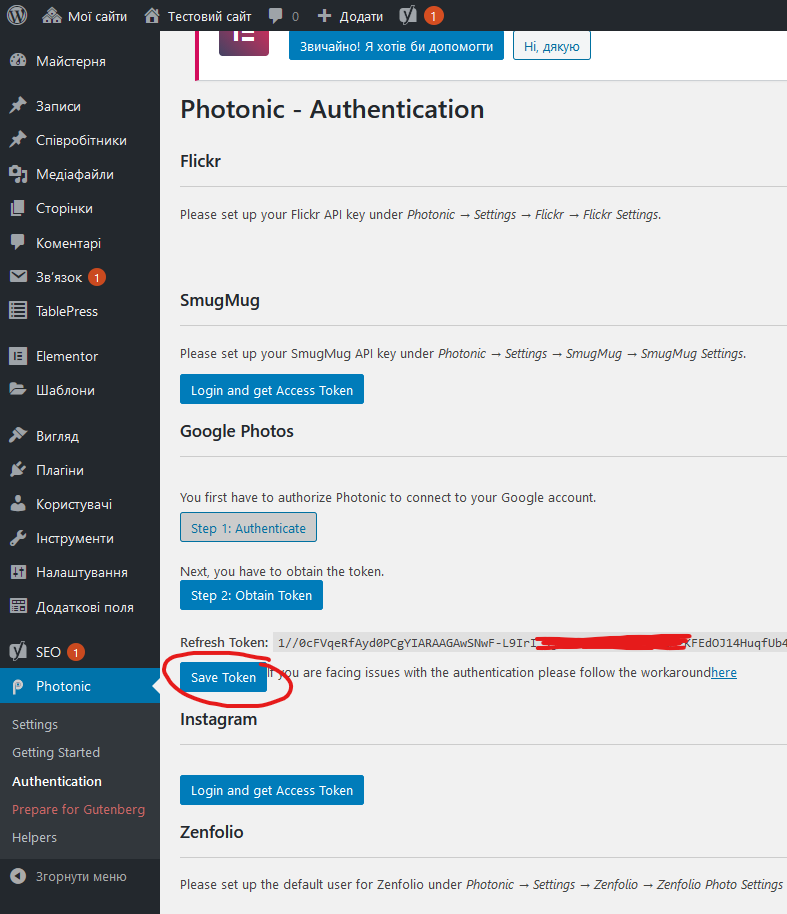Open Налаштування menu item
The image size is (787, 914).
click(x=80, y=572)
